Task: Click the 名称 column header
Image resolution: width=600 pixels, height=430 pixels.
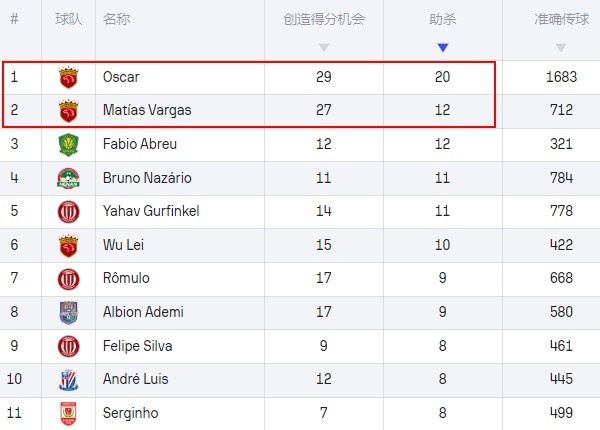Action: point(116,19)
